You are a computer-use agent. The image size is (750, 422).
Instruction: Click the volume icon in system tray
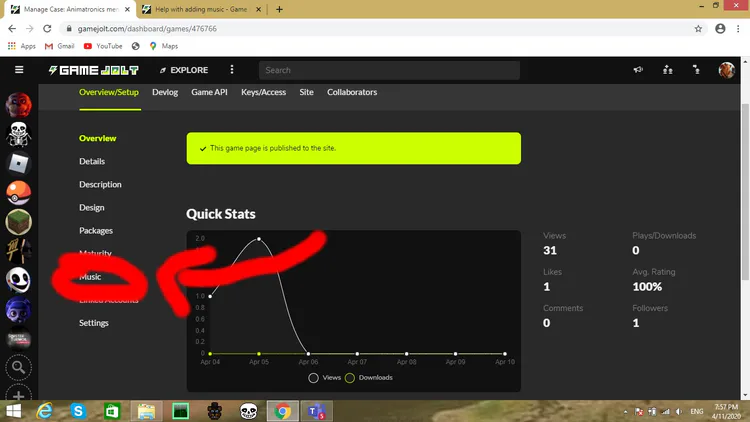(x=679, y=411)
